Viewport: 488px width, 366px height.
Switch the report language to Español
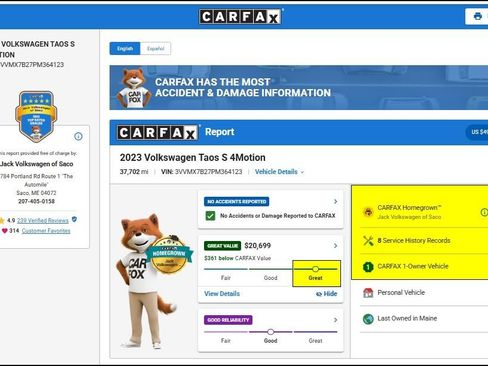[x=156, y=48]
